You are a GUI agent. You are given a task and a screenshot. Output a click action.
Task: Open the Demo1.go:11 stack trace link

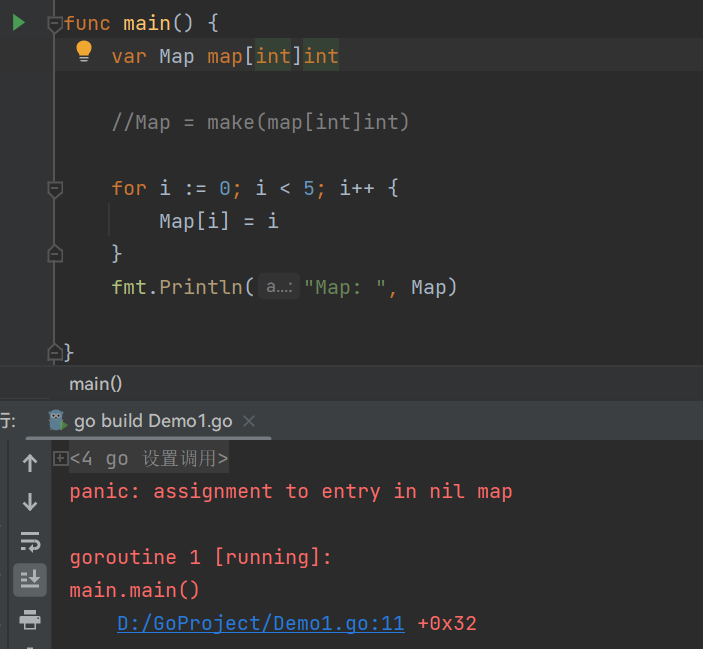[260, 624]
